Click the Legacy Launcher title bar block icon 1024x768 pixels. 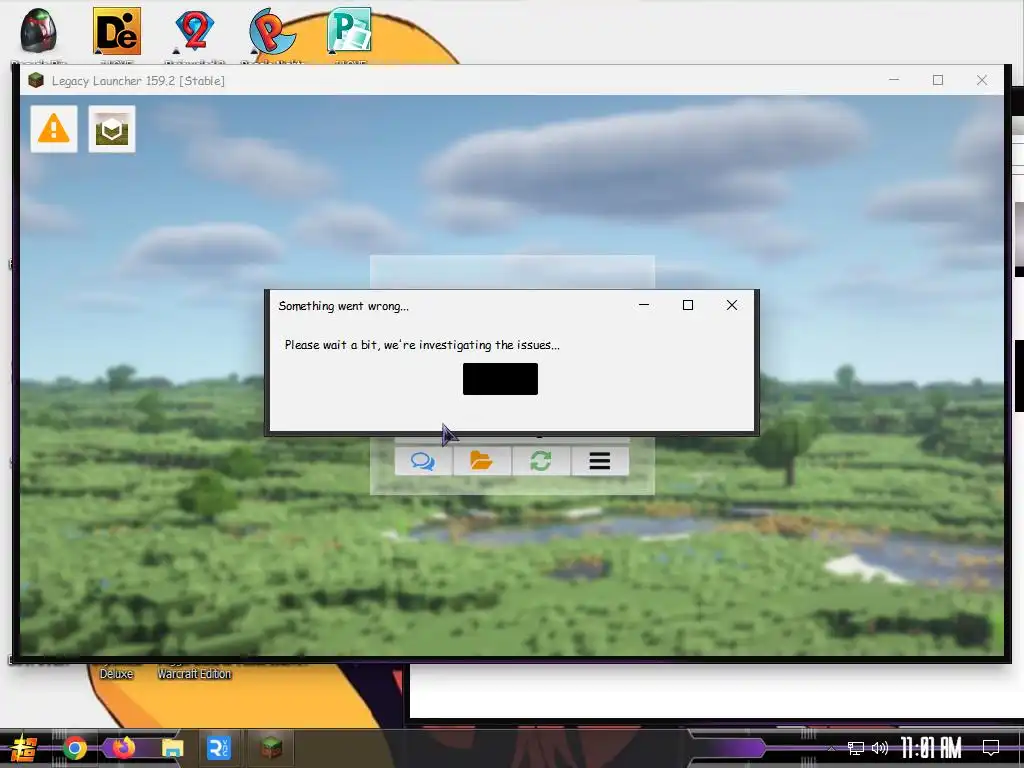coord(36,80)
